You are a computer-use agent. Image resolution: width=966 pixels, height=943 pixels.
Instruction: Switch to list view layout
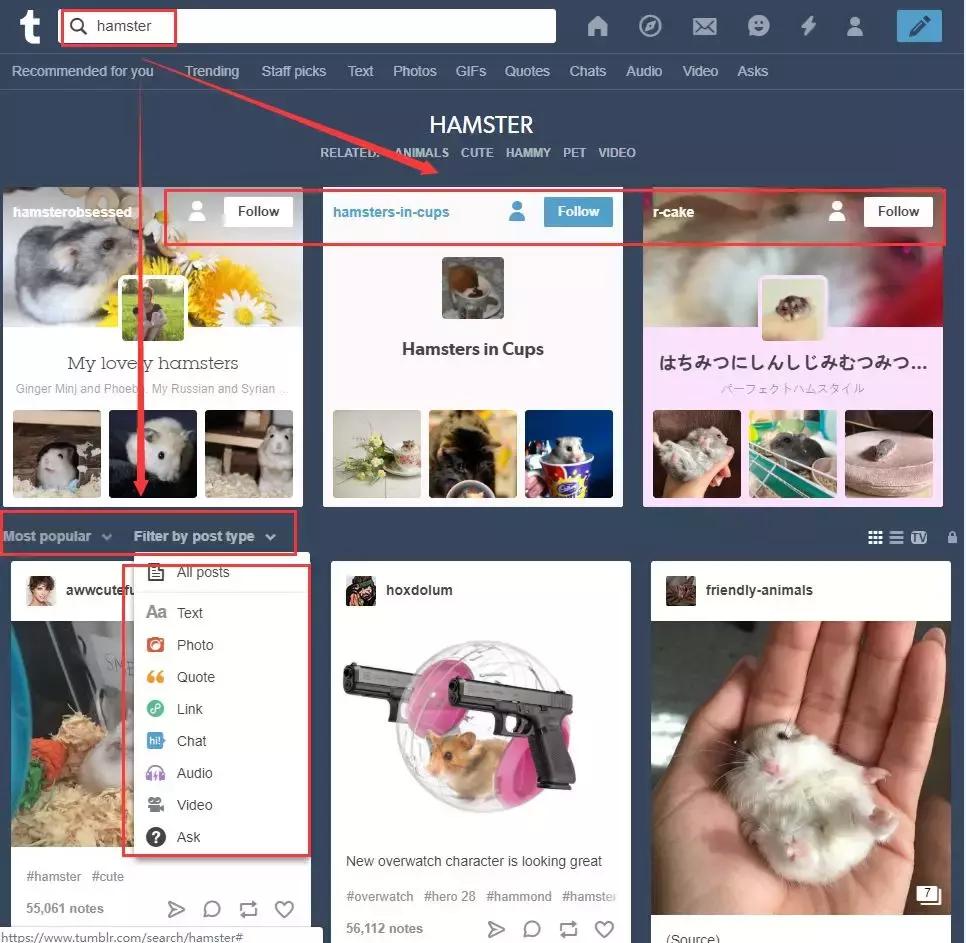tap(897, 537)
